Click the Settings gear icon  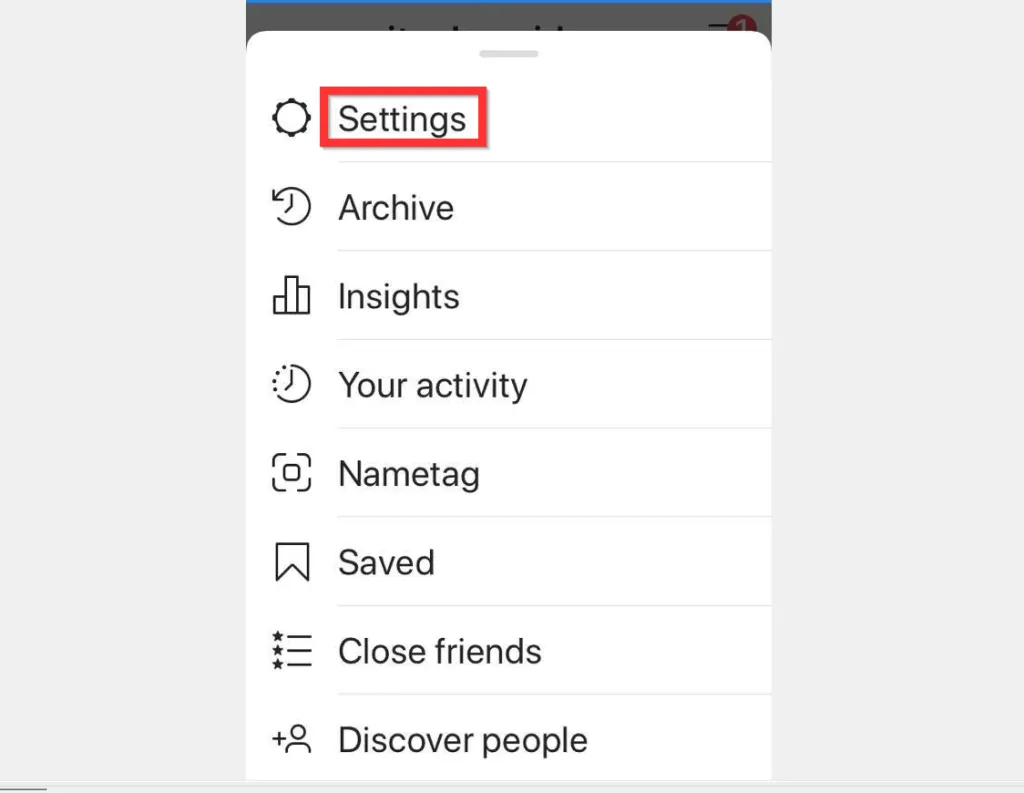coord(291,117)
